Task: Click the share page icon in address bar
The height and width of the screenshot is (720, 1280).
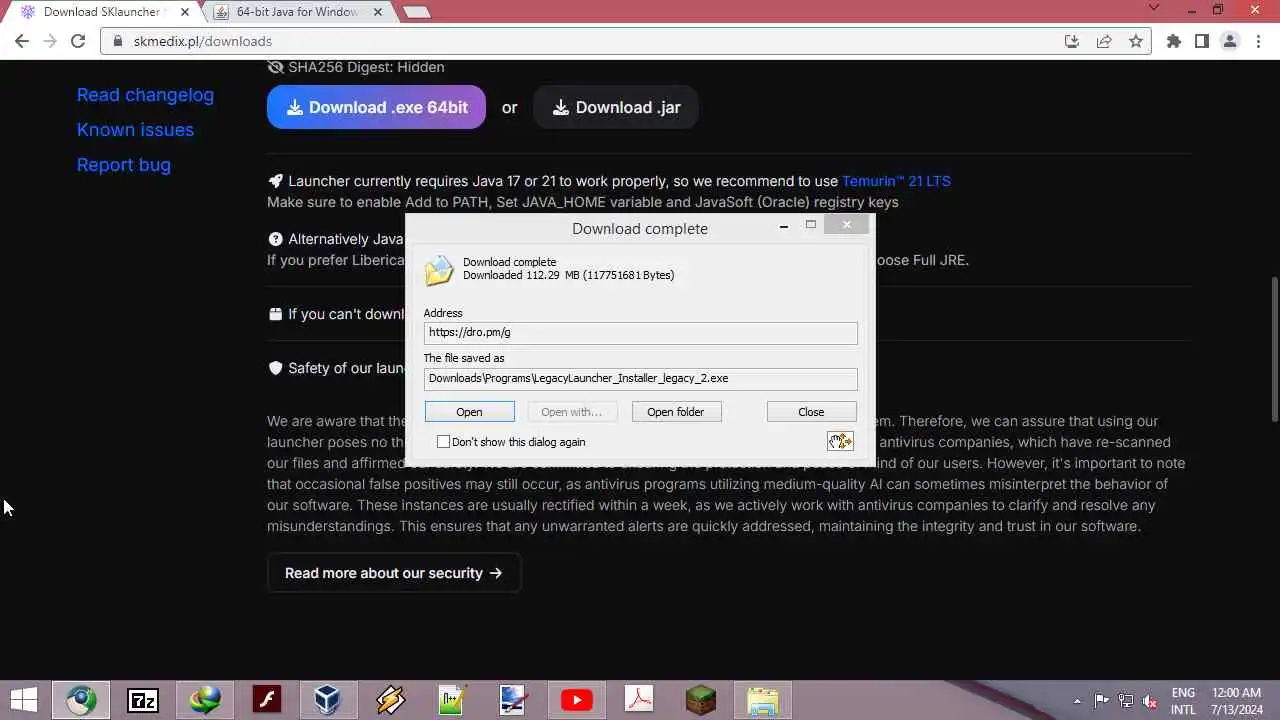Action: pyautogui.click(x=1104, y=41)
